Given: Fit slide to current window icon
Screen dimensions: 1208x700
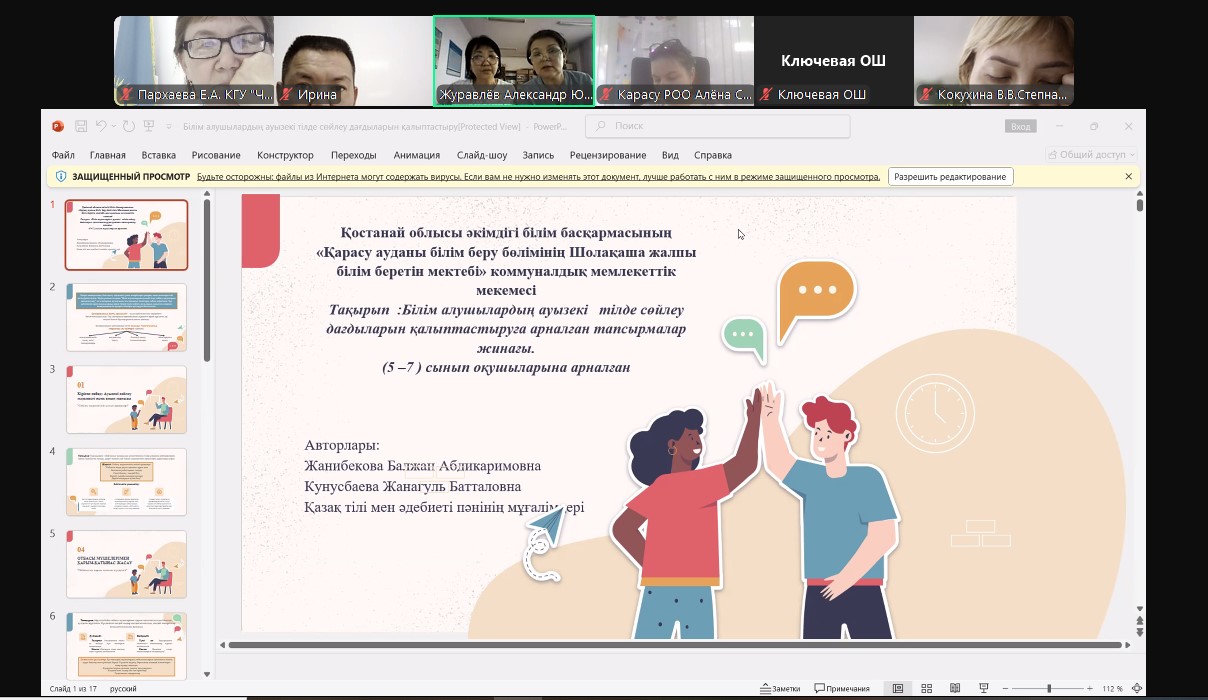Looking at the screenshot, I should pos(1136,688).
